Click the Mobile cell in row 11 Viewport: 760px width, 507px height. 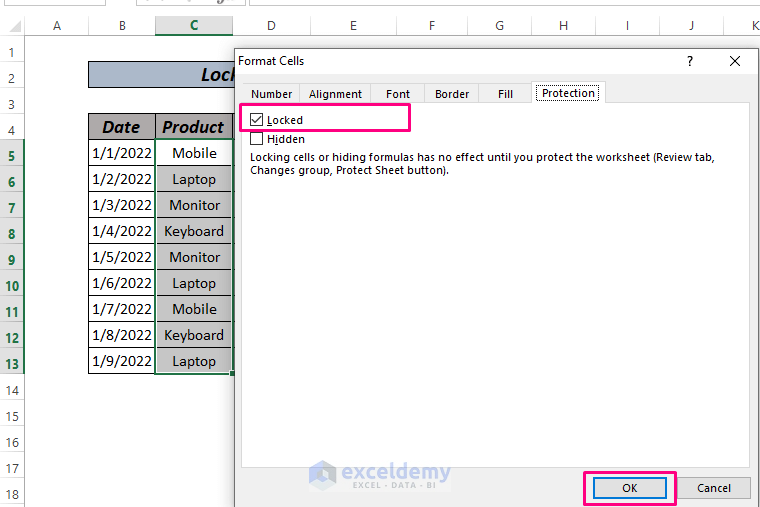tap(194, 309)
